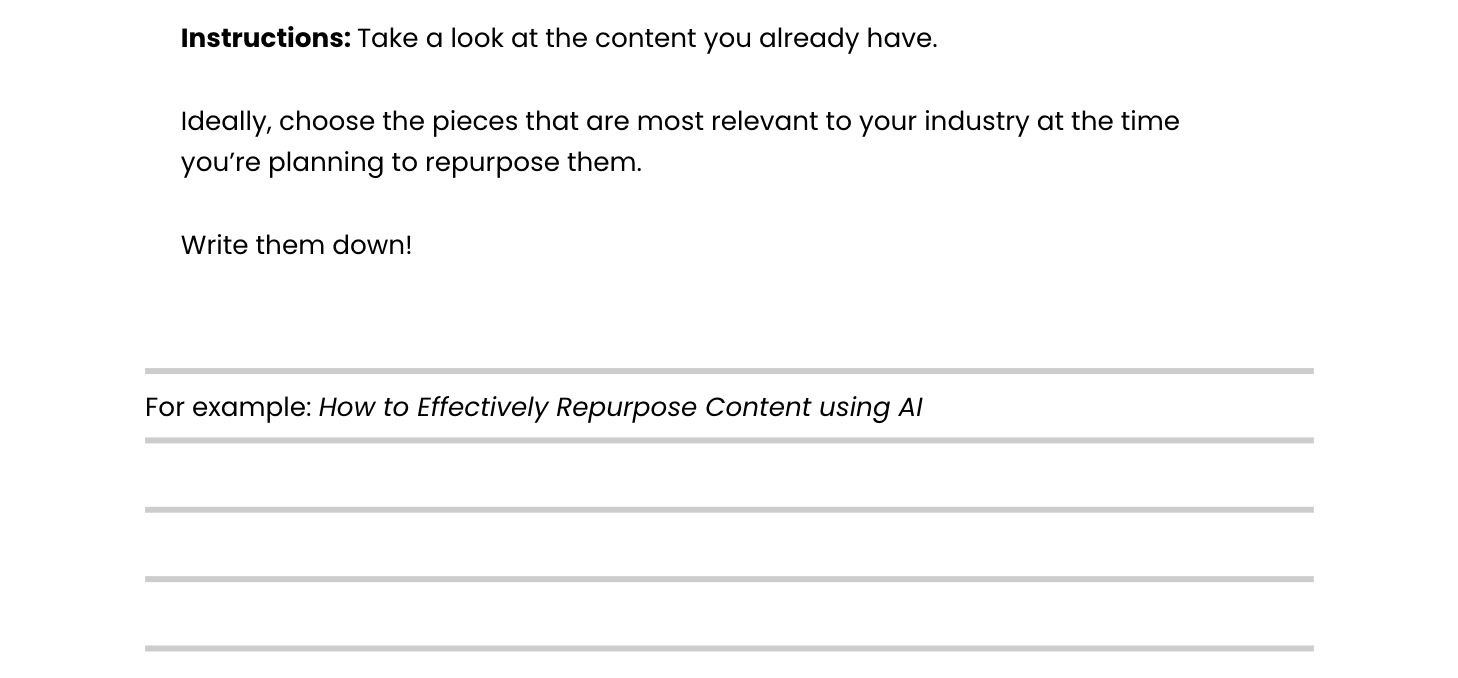Click the bold "Instructions:" label
This screenshot has height=678, width=1458.
[x=265, y=39]
